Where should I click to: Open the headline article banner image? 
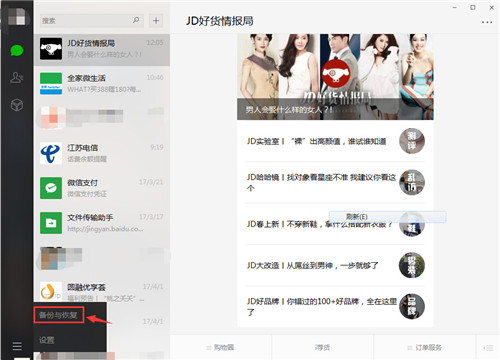[x=335, y=77]
